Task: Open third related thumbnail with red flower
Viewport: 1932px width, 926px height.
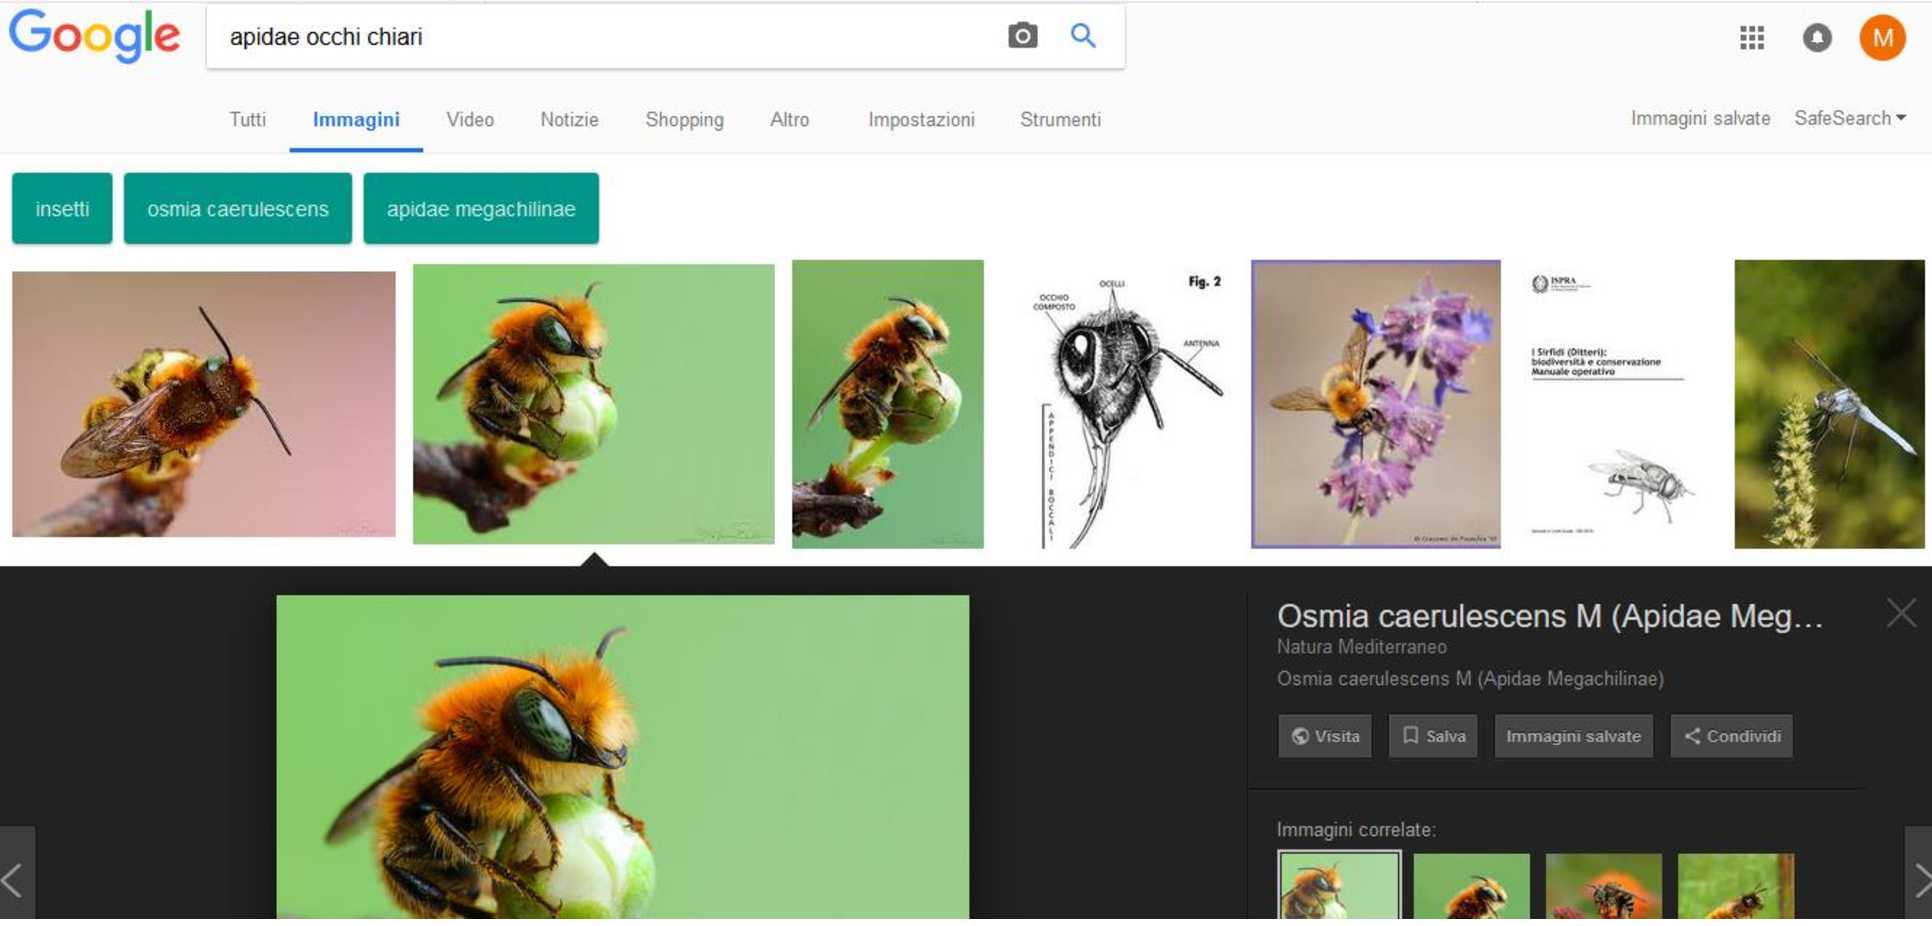Action: point(1604,886)
